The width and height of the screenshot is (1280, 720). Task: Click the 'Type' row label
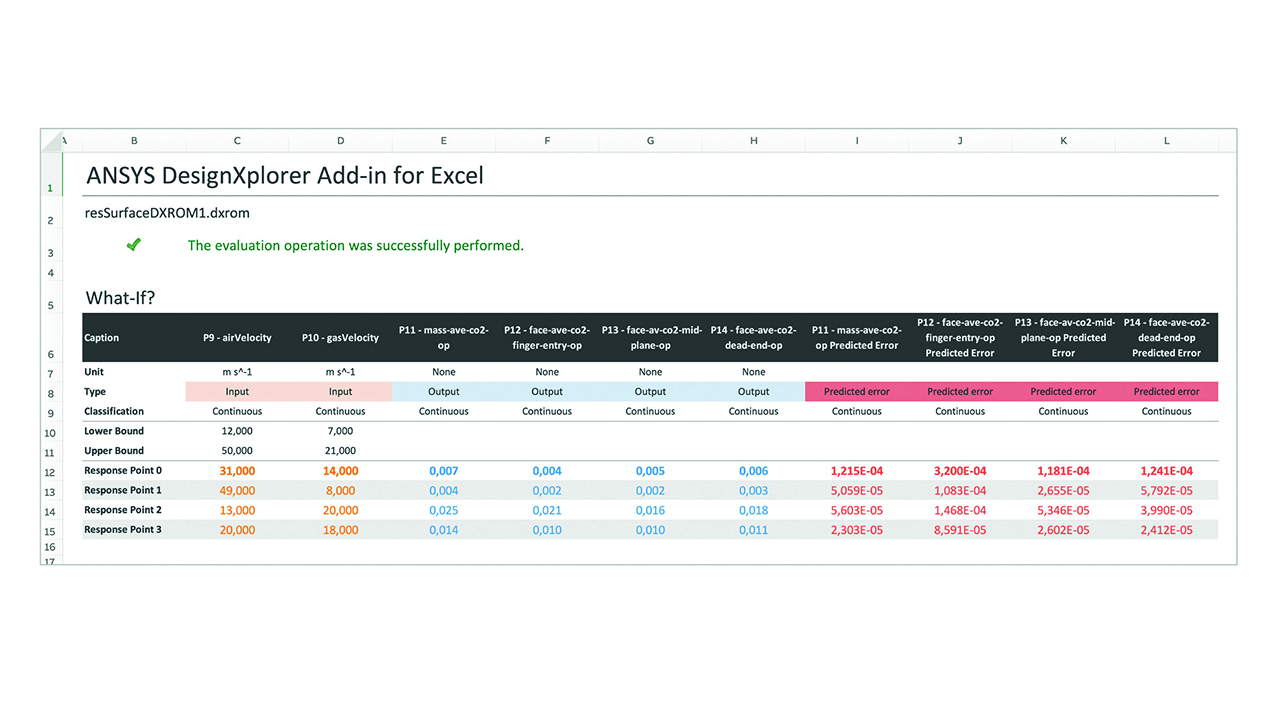(x=95, y=392)
